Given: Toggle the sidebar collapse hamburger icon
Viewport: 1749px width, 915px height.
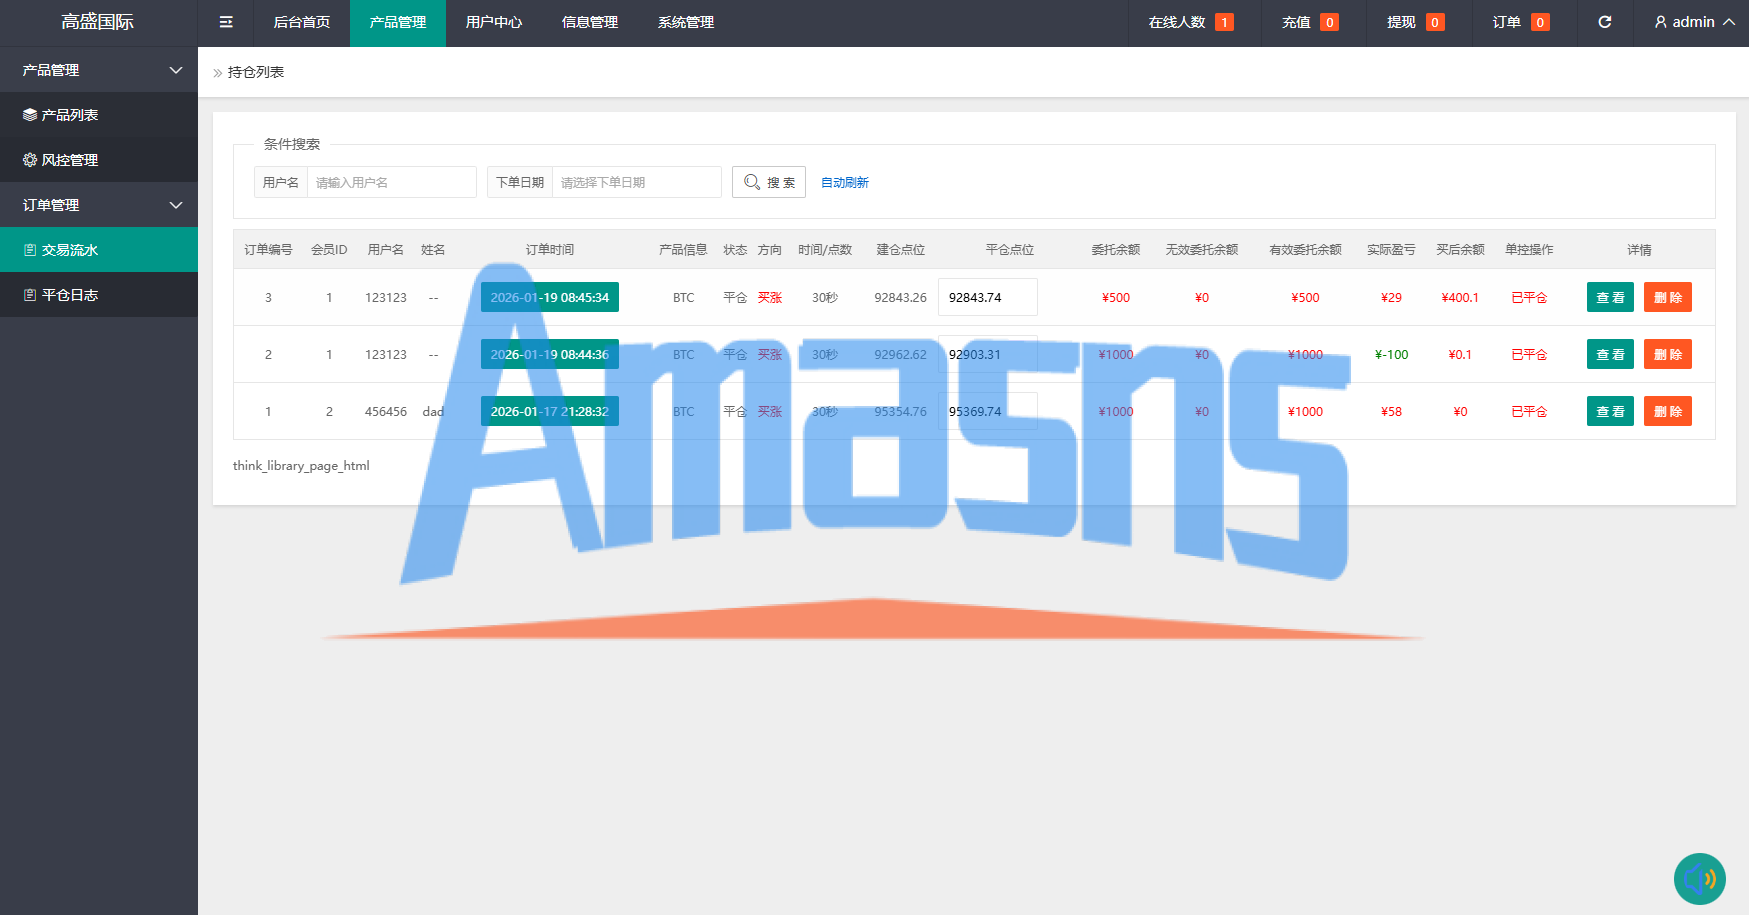Looking at the screenshot, I should pos(226,22).
